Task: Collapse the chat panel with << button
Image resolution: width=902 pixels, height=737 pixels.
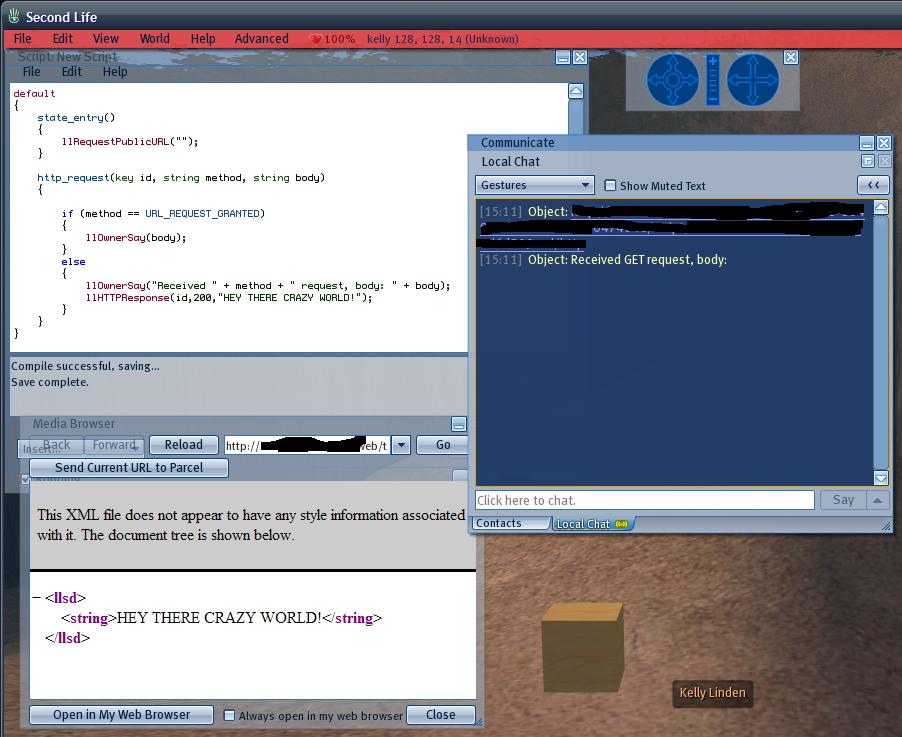Action: 873,185
